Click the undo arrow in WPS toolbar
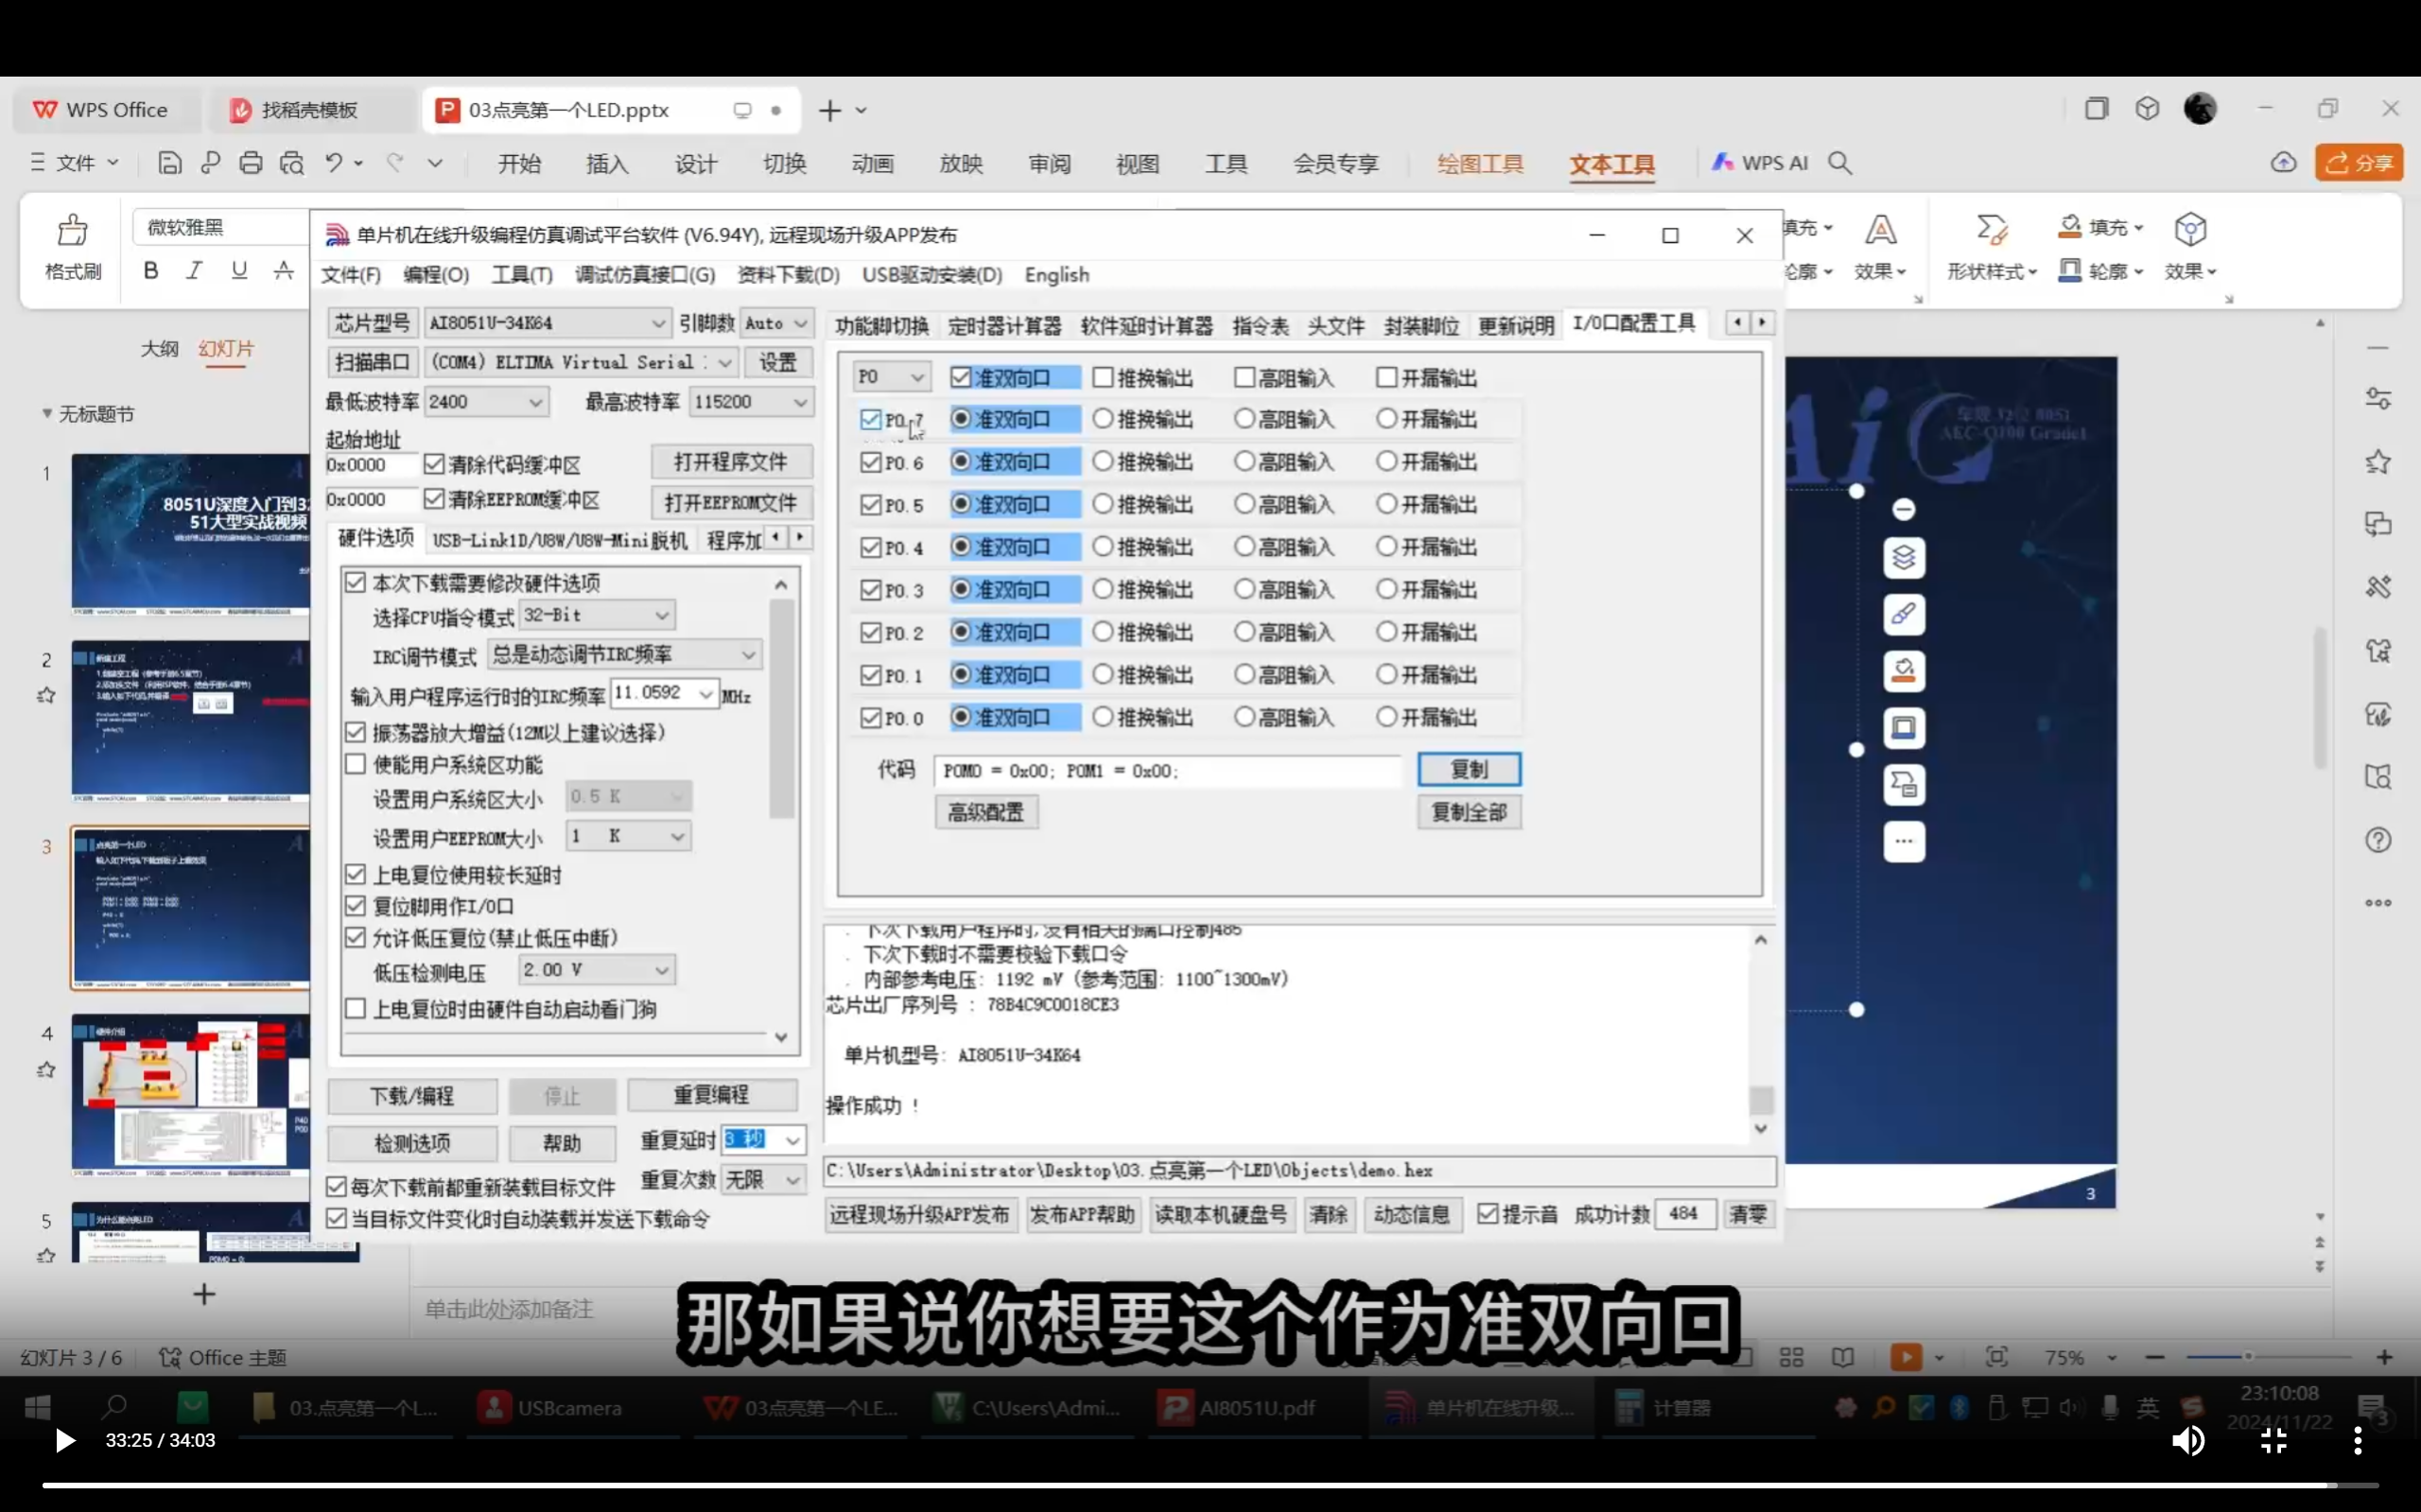 [333, 163]
